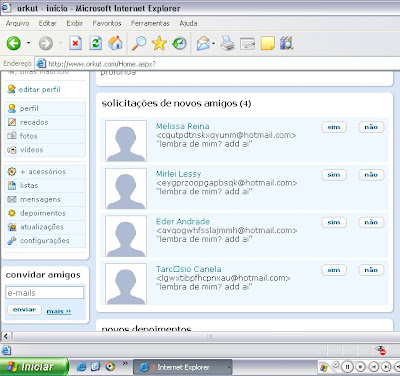This screenshot has height=376, width=400.
Task: Launch Internet Explorer from quick launch icon
Action: pos(81,367)
